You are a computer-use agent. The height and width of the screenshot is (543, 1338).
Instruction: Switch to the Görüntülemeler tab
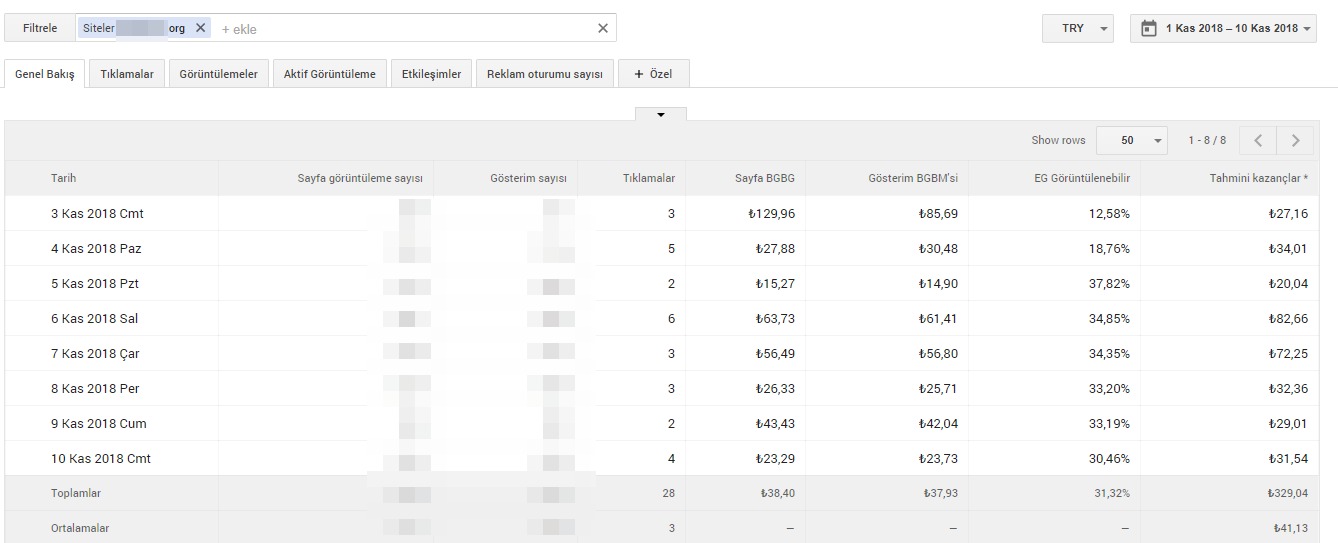[218, 74]
